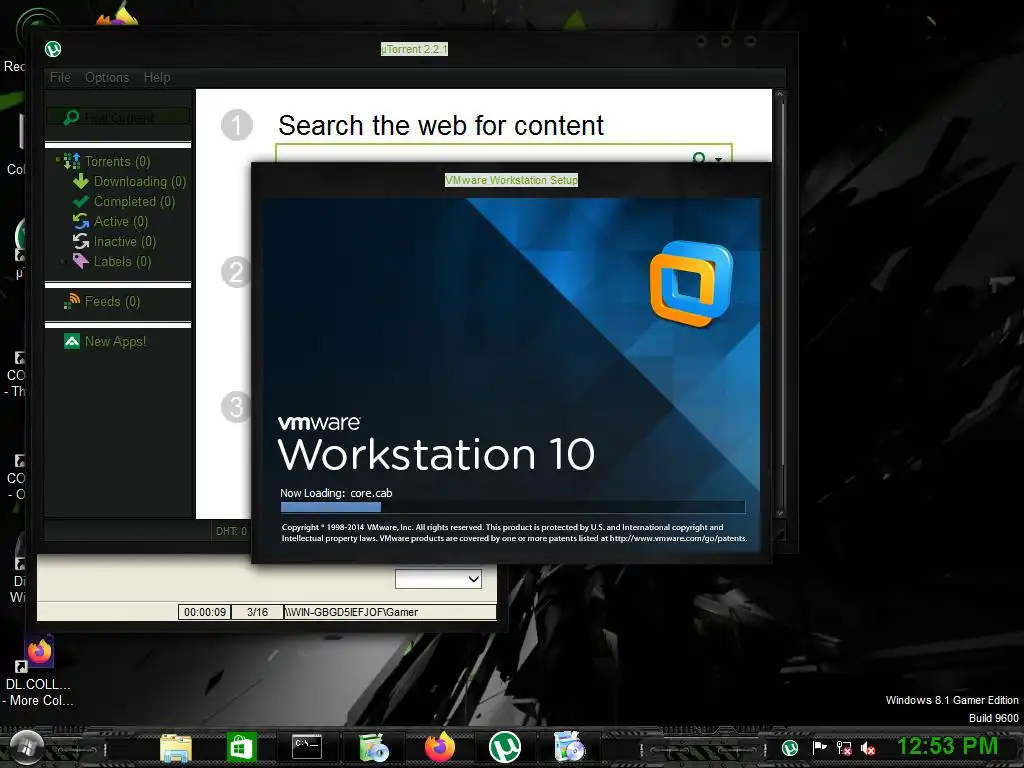Click the VMware Workstation Setup title
Image resolution: width=1024 pixels, height=768 pixels.
[x=511, y=180]
